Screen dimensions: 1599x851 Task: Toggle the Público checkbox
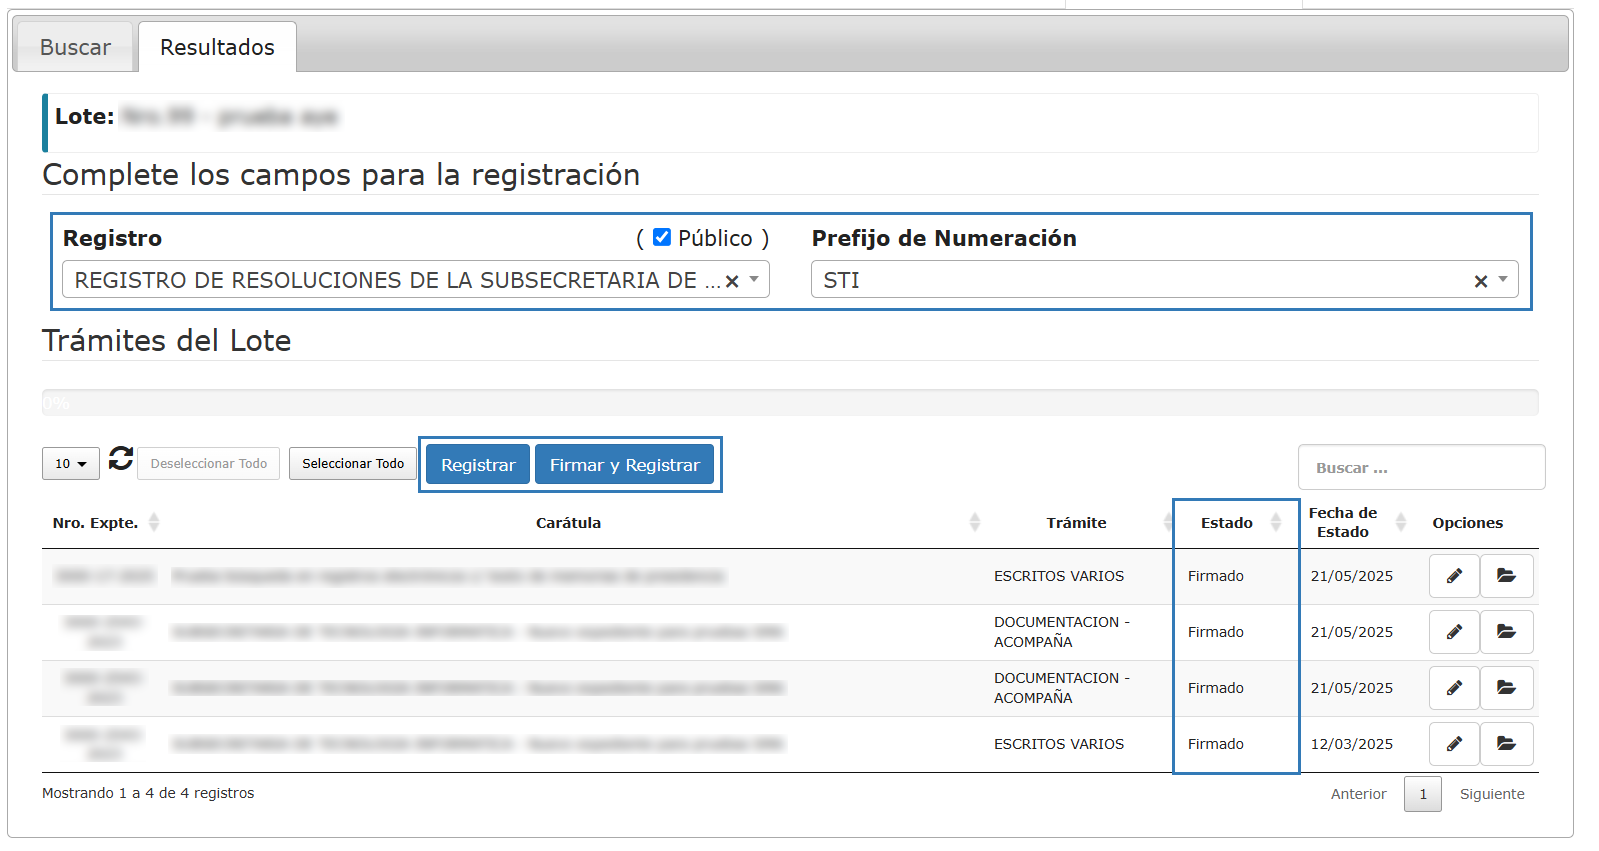click(662, 237)
